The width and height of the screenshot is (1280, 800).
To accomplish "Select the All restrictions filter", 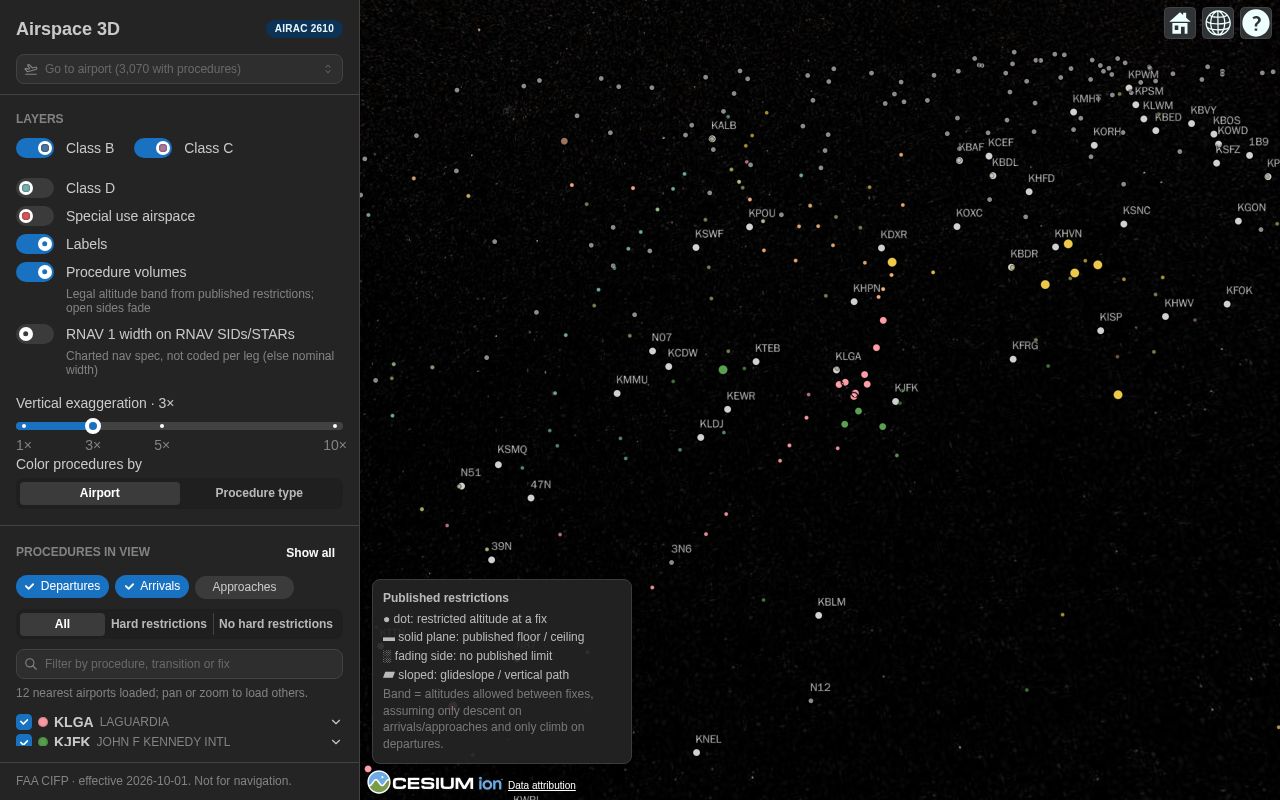I will 62,624.
